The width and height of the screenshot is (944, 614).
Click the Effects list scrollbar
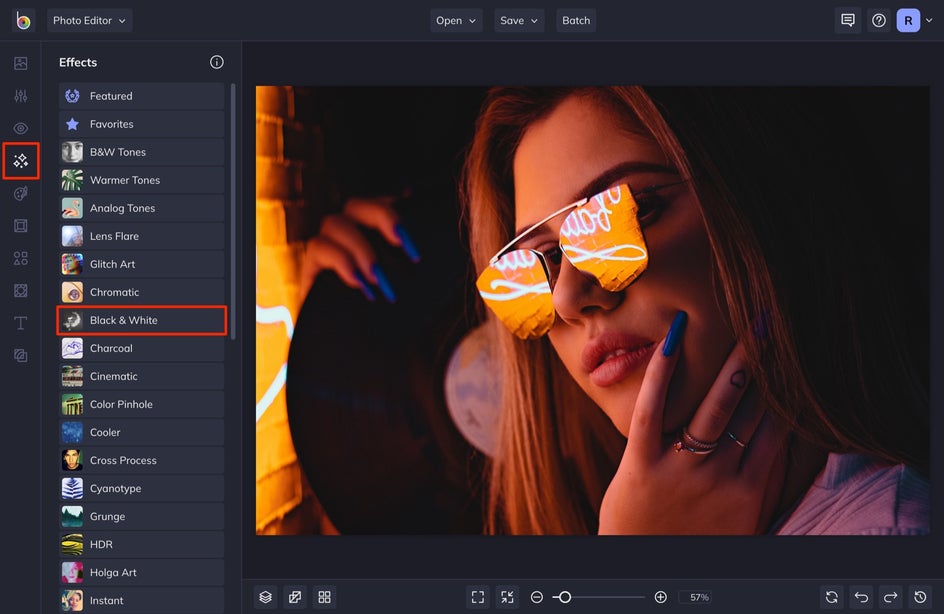tap(233, 211)
